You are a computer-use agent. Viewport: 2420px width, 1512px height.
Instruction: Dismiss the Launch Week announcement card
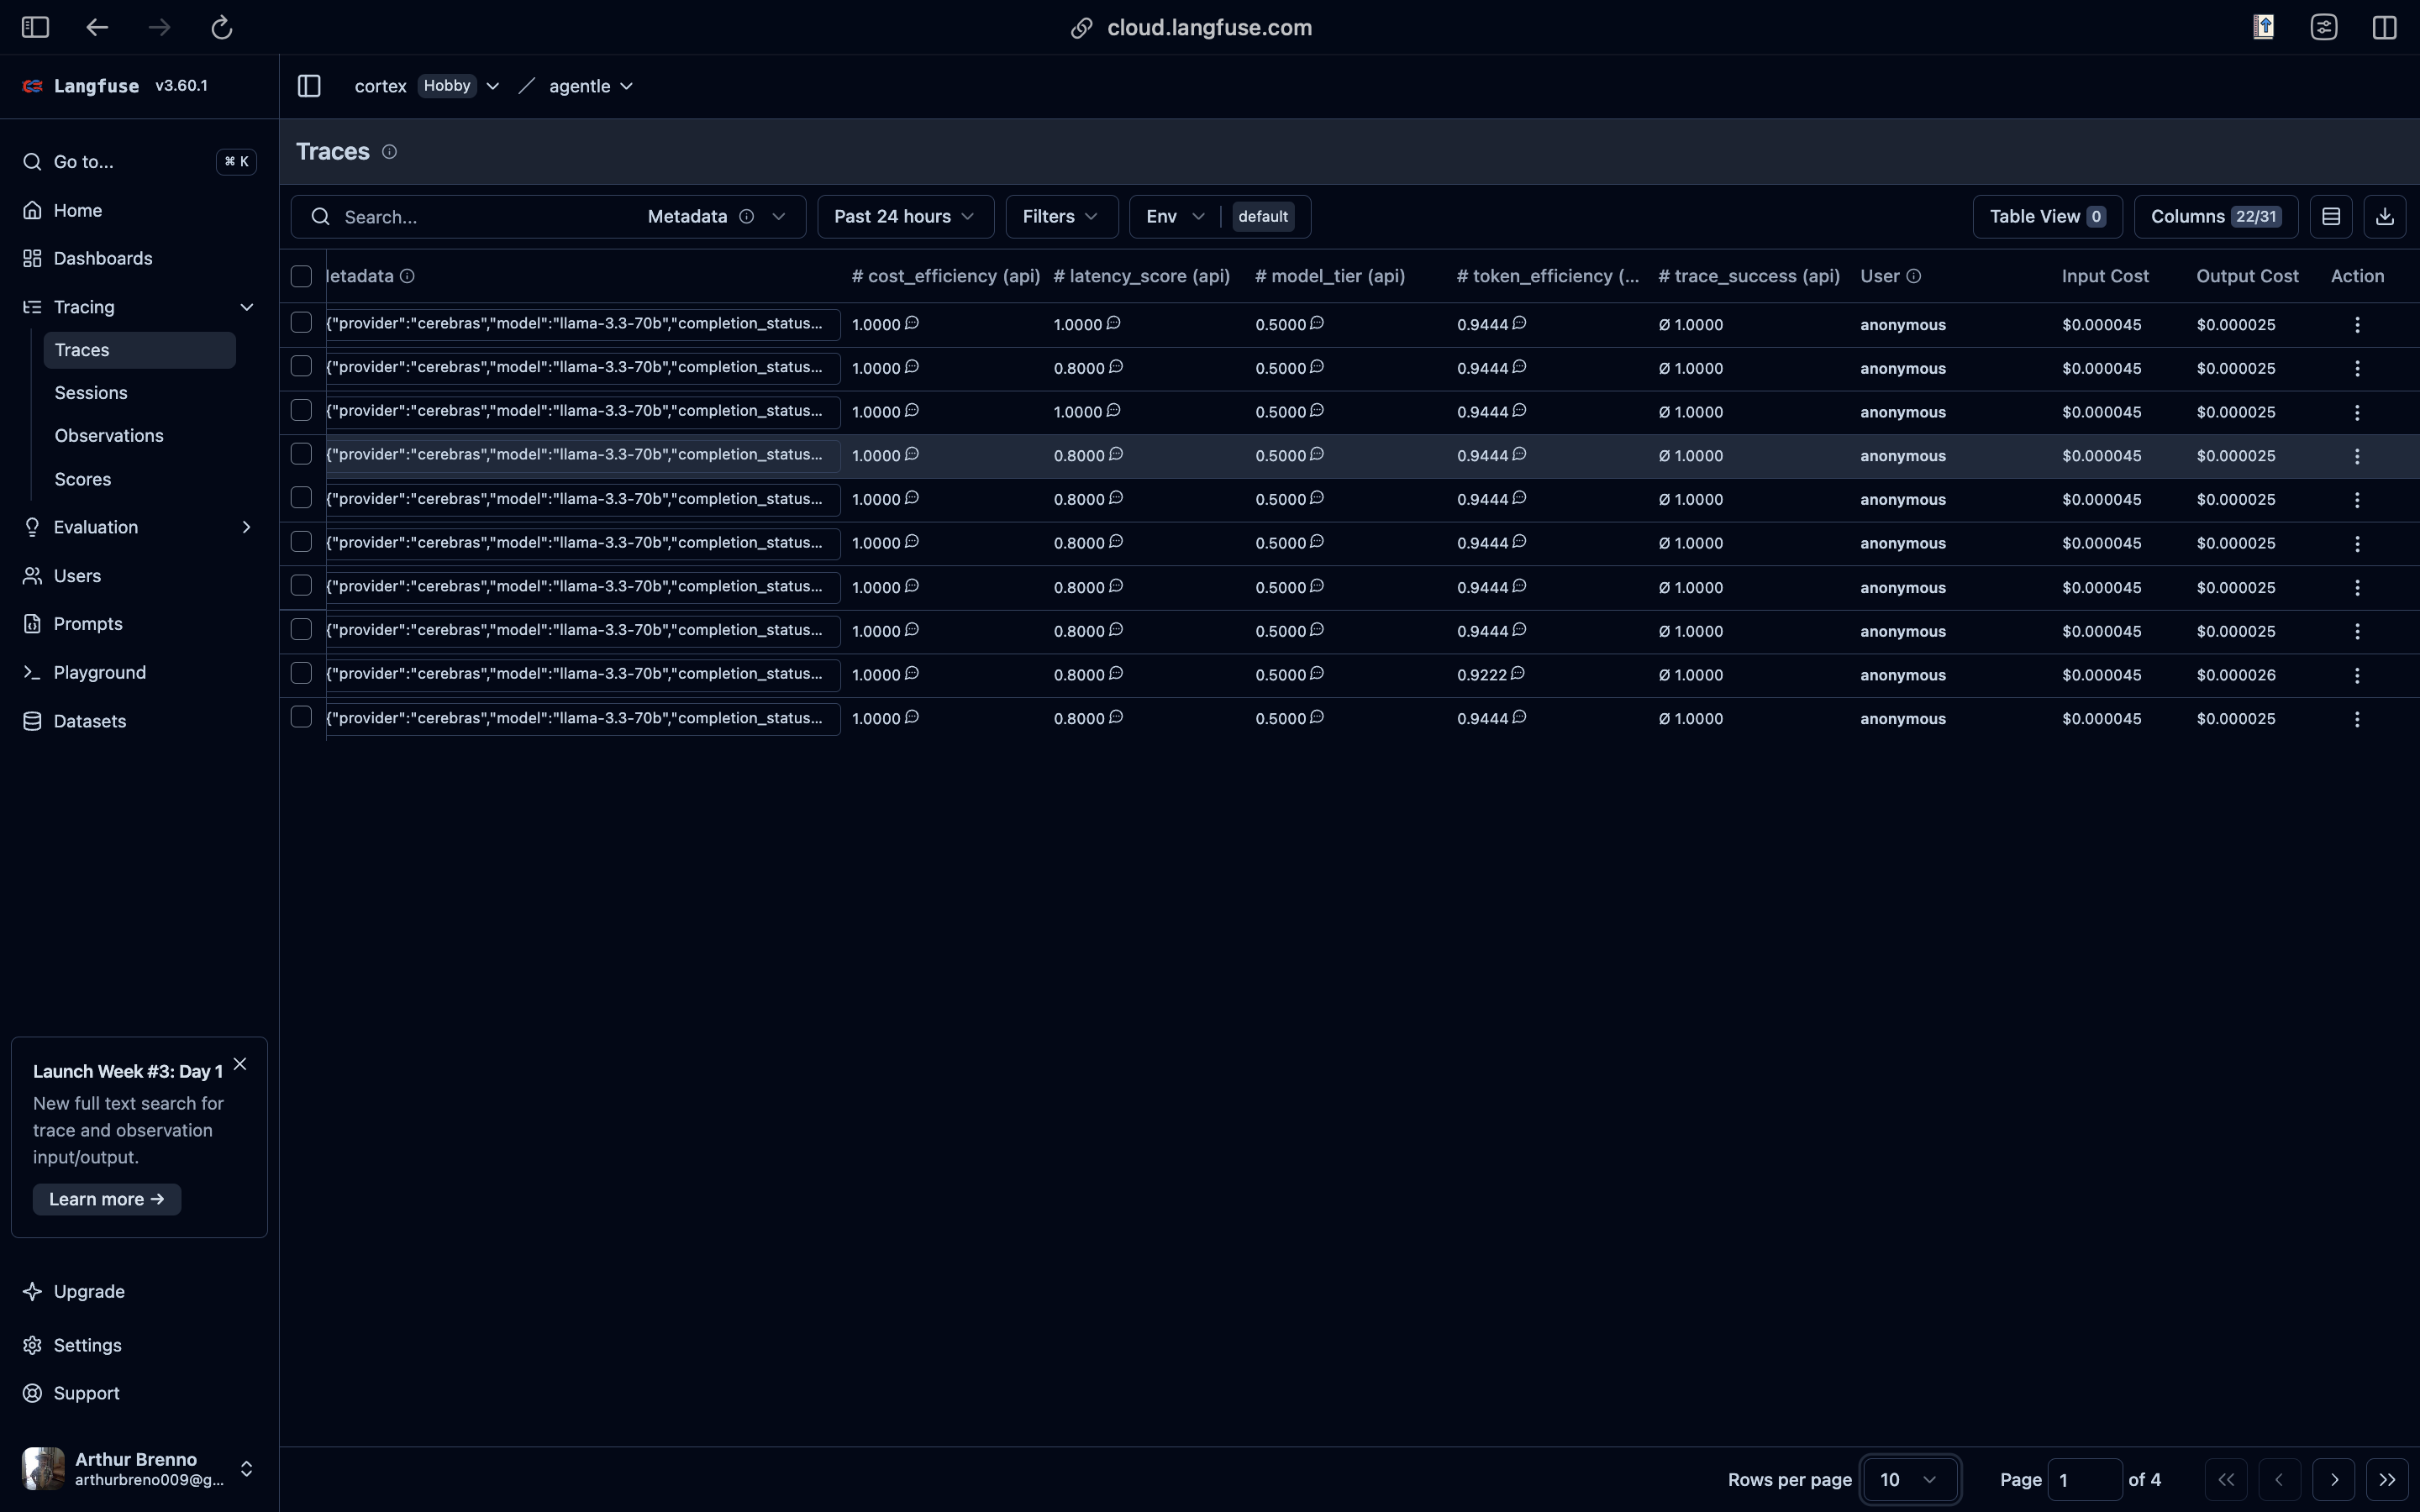point(240,1064)
